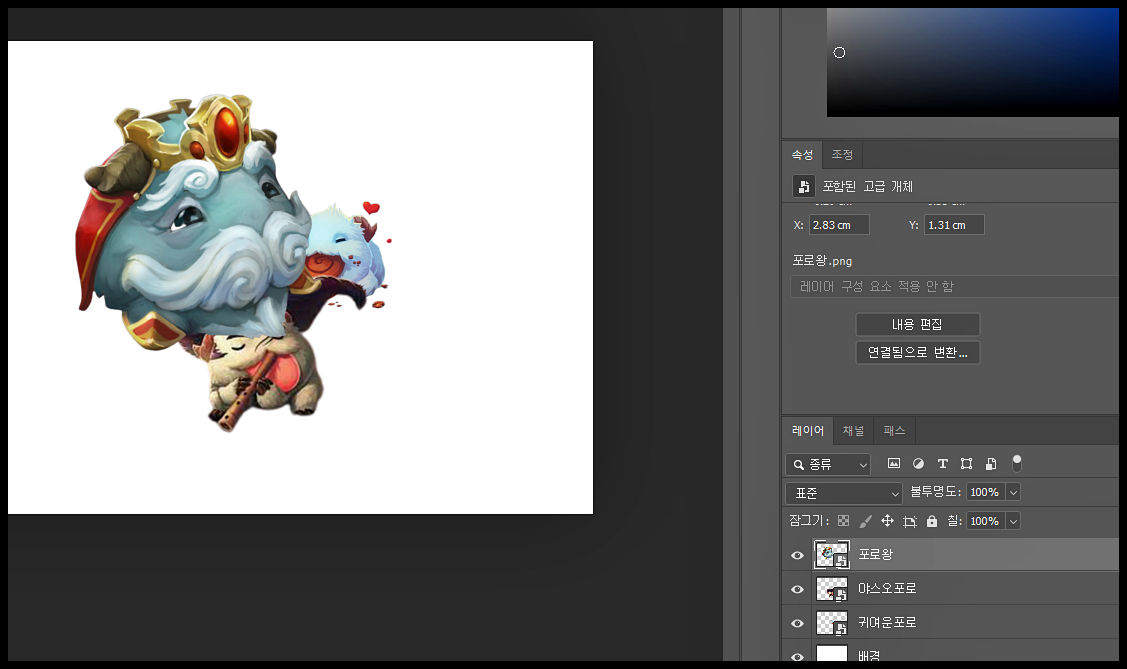Click the 불투명도 label
This screenshot has width=1127, height=669.
(935, 492)
